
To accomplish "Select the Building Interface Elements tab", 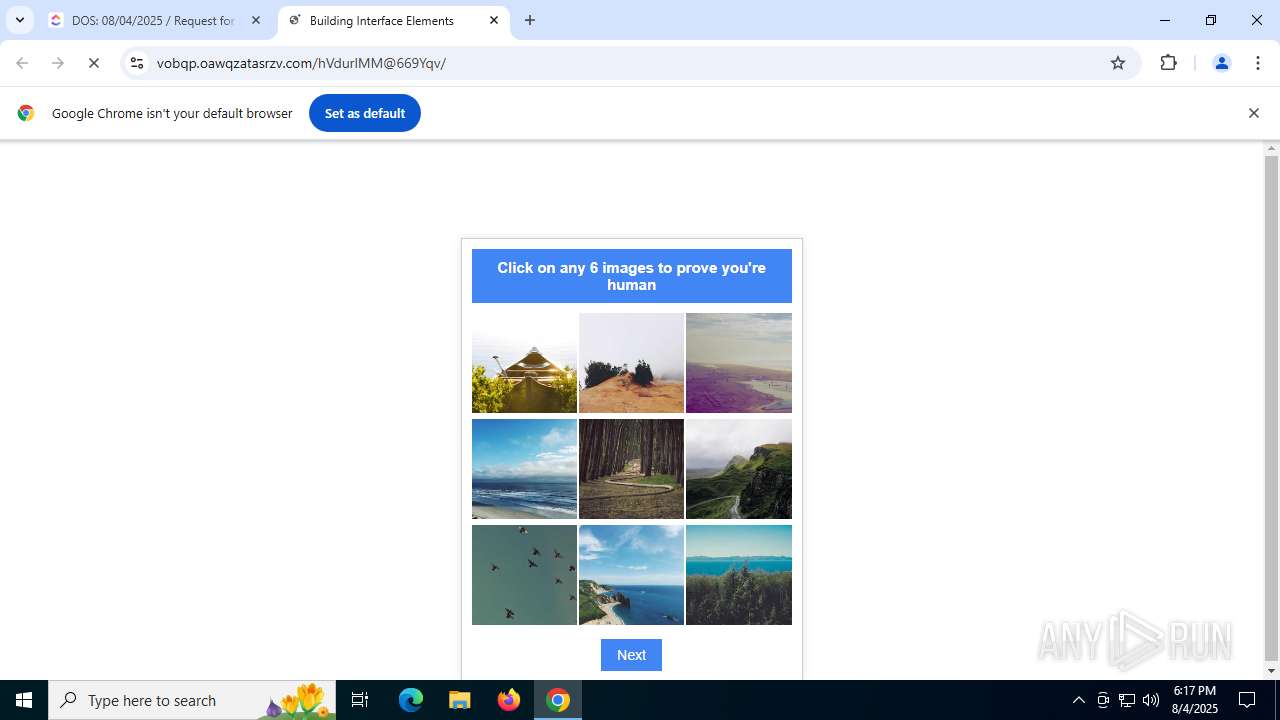I will coord(394,20).
